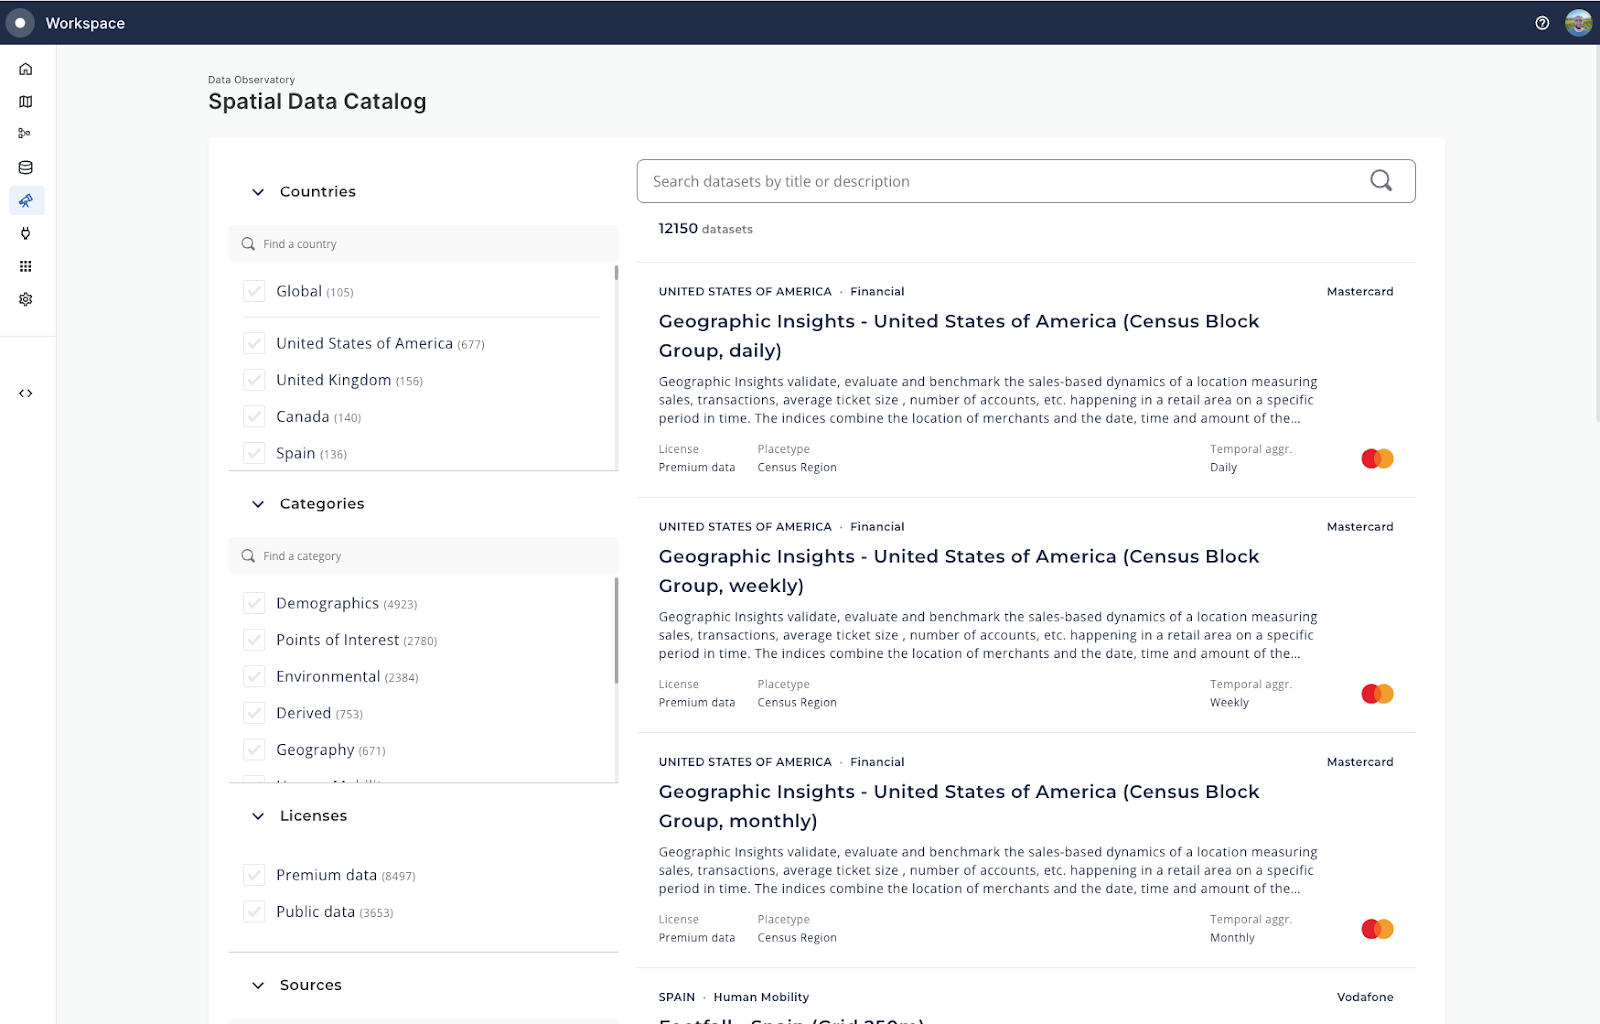The height and width of the screenshot is (1024, 1600).
Task: Expand the Sources filter section
Action: (258, 985)
